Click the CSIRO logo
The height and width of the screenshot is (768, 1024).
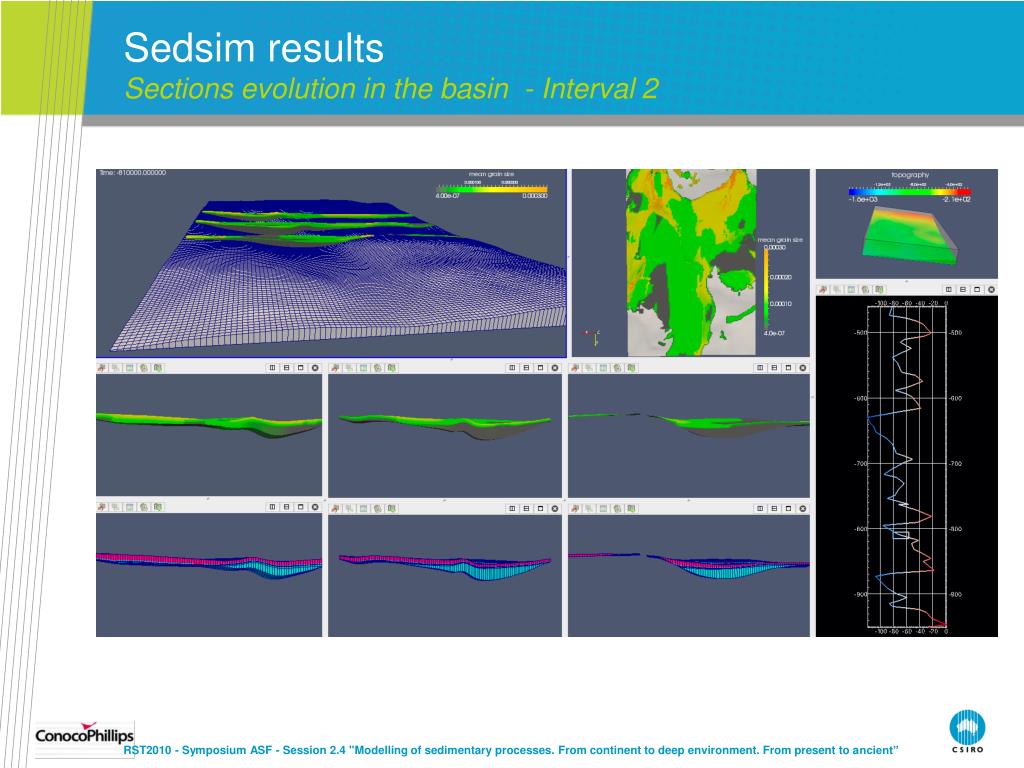pos(967,731)
